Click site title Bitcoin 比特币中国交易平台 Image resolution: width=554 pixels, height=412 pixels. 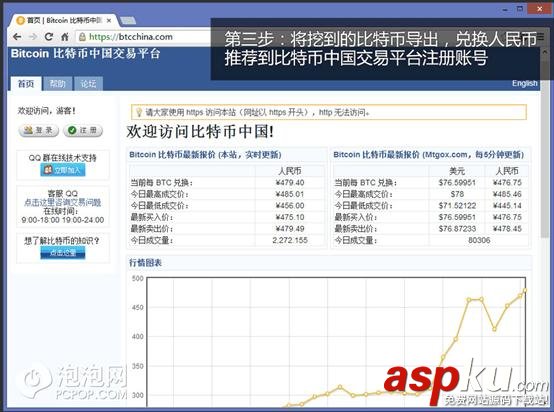pyautogui.click(x=86, y=54)
